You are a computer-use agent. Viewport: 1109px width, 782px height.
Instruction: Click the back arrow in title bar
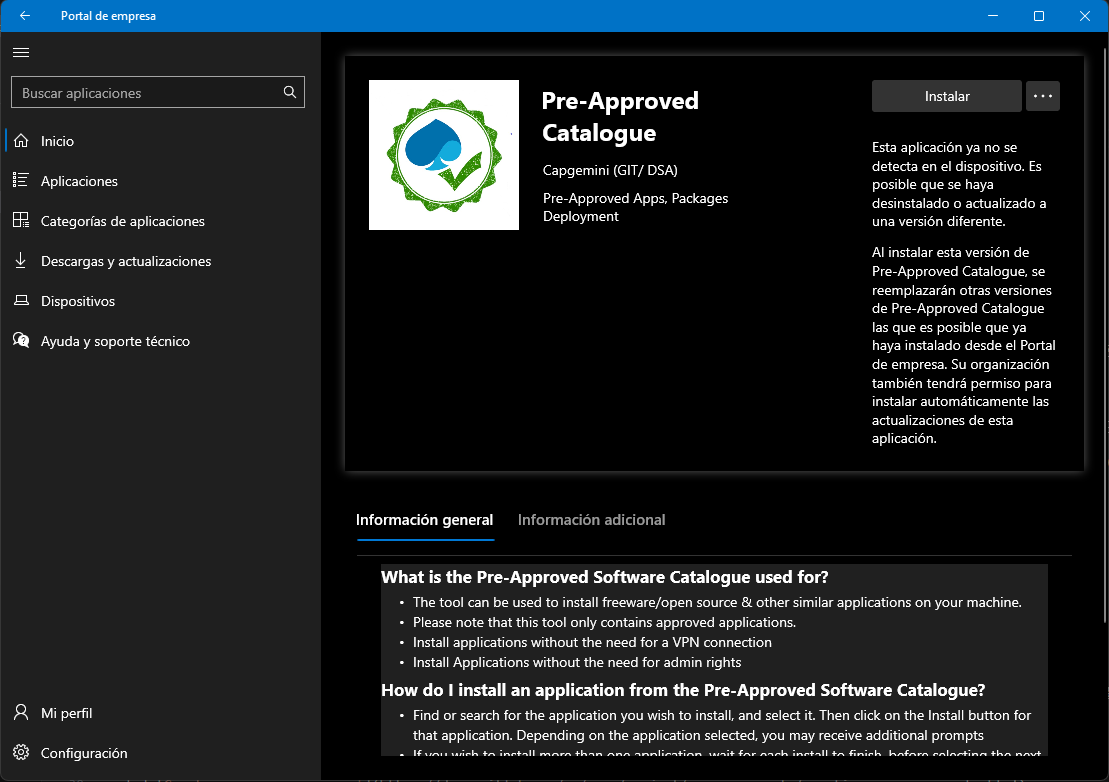pos(25,16)
